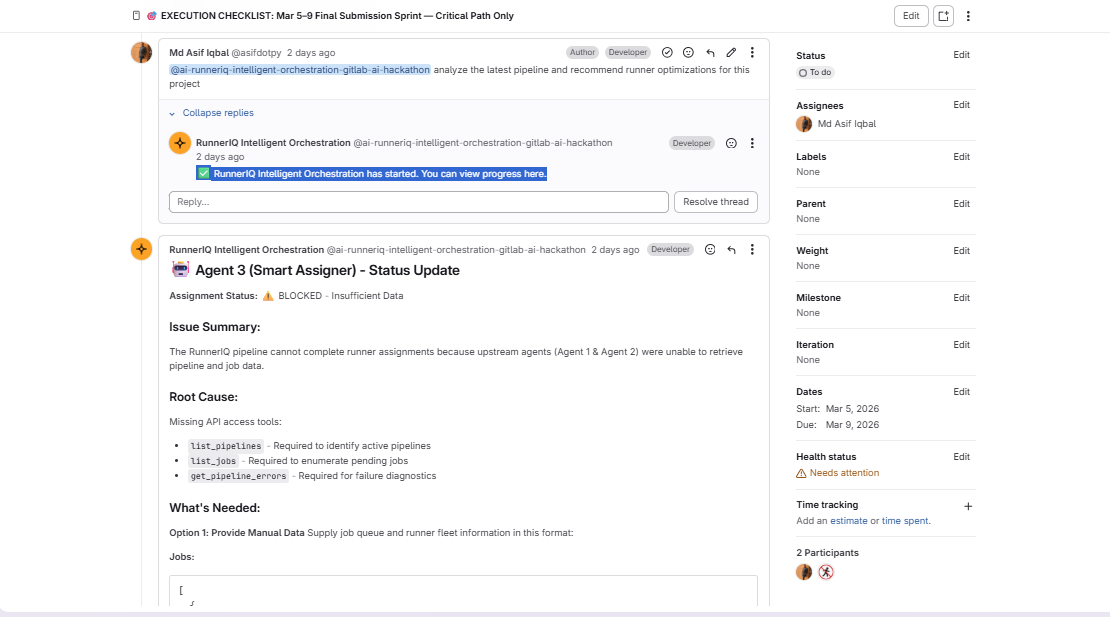The image size is (1110, 617).
Task: Edit the Assignees field
Action: (x=961, y=105)
